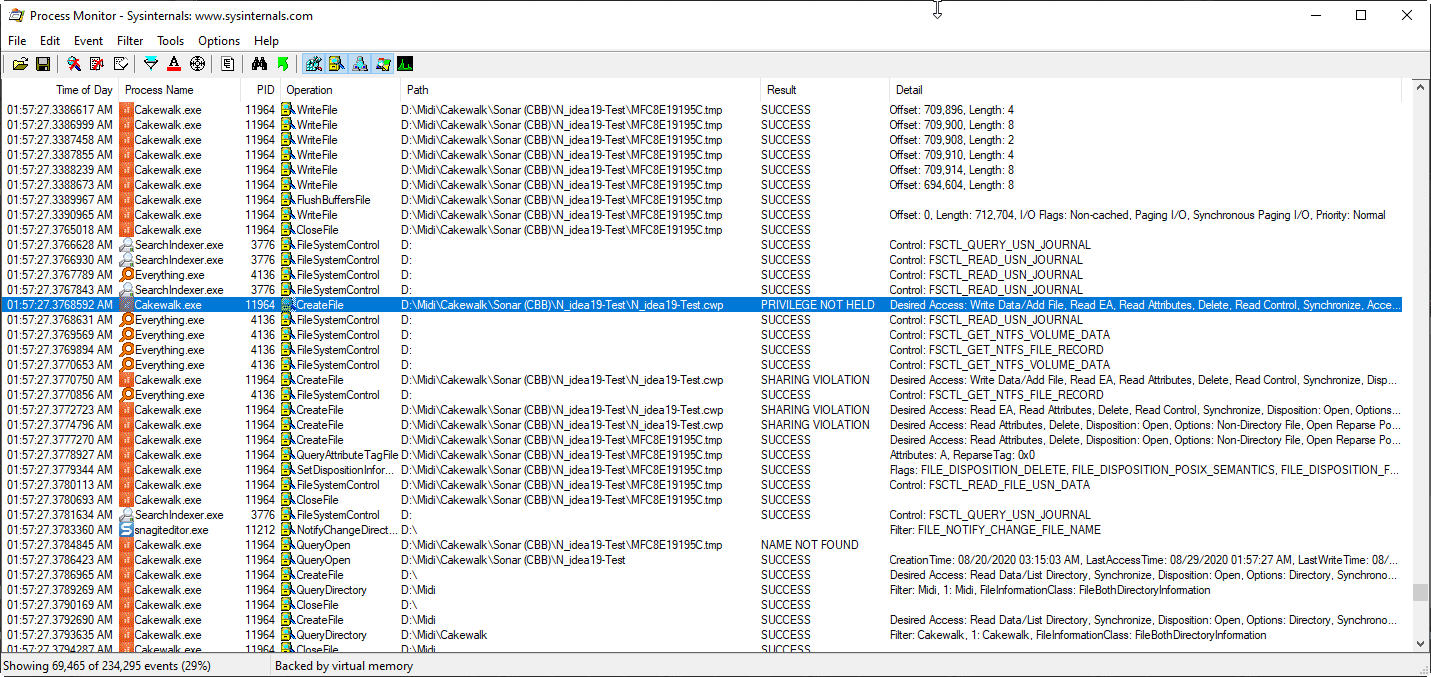
Task: Toggle Show File System Activity icon
Action: 337,64
